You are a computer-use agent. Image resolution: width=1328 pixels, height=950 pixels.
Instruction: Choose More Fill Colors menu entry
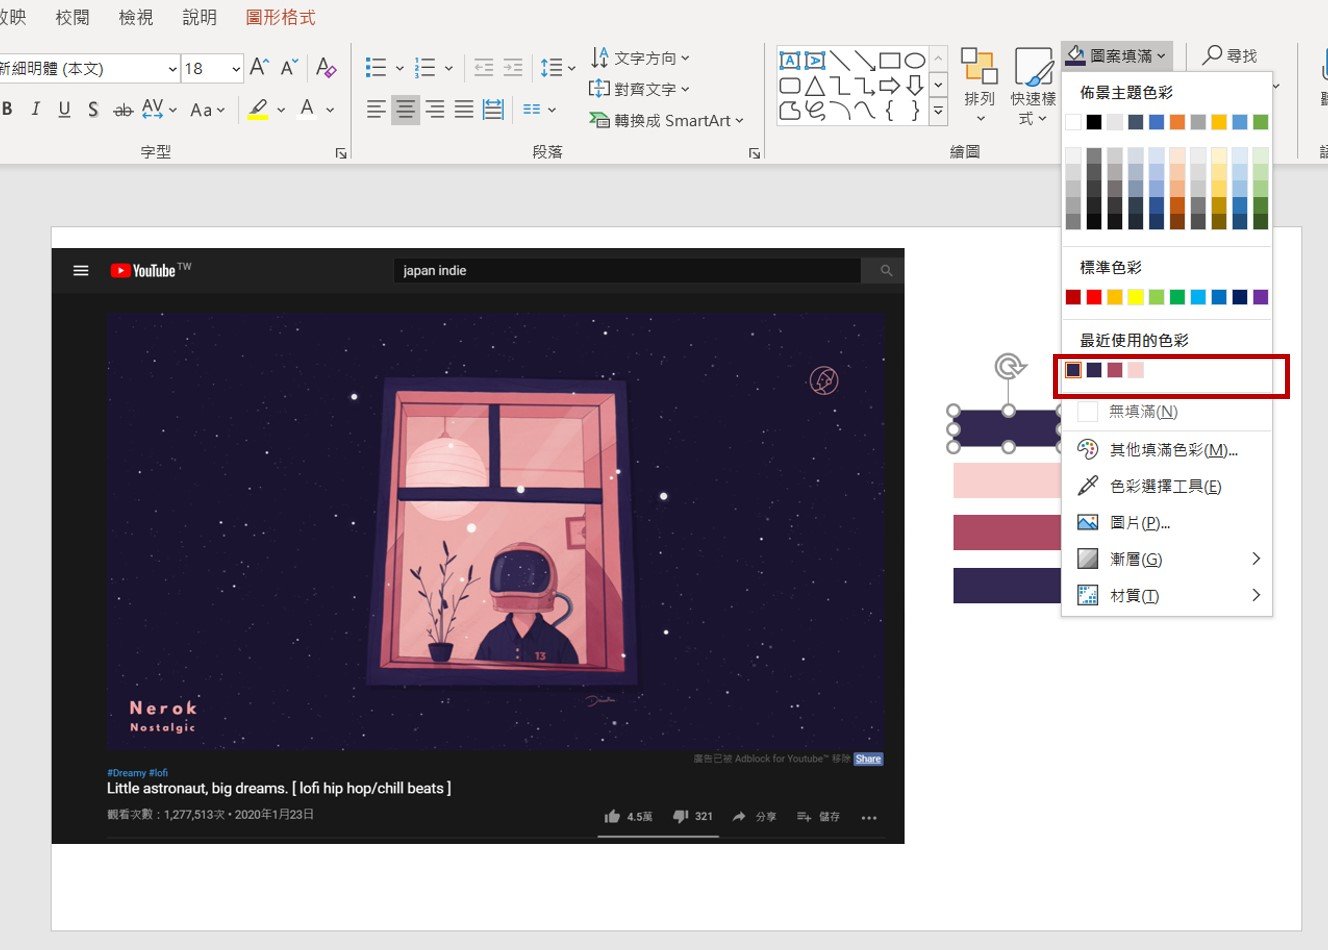[x=1166, y=450]
